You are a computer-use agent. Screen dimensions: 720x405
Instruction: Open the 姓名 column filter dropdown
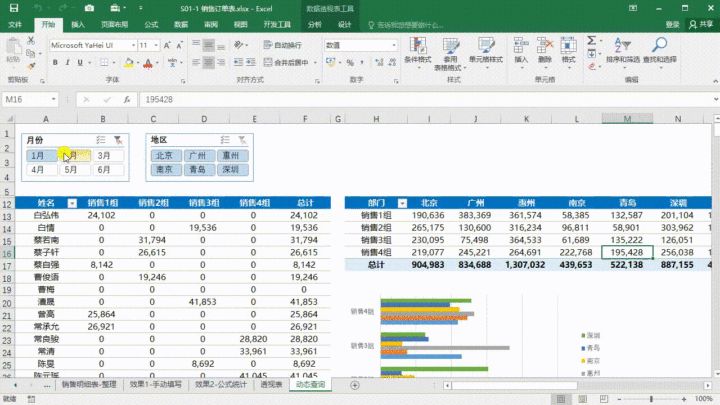72,203
